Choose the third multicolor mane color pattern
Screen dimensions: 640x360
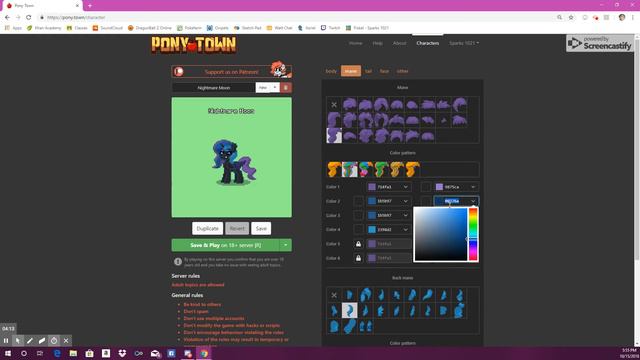(x=365, y=169)
